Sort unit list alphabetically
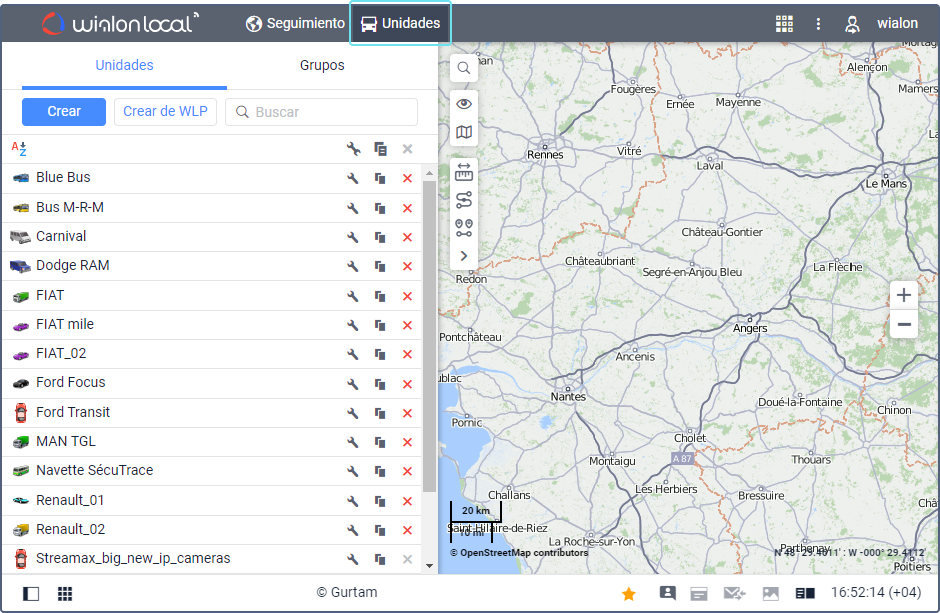 pyautogui.click(x=19, y=149)
